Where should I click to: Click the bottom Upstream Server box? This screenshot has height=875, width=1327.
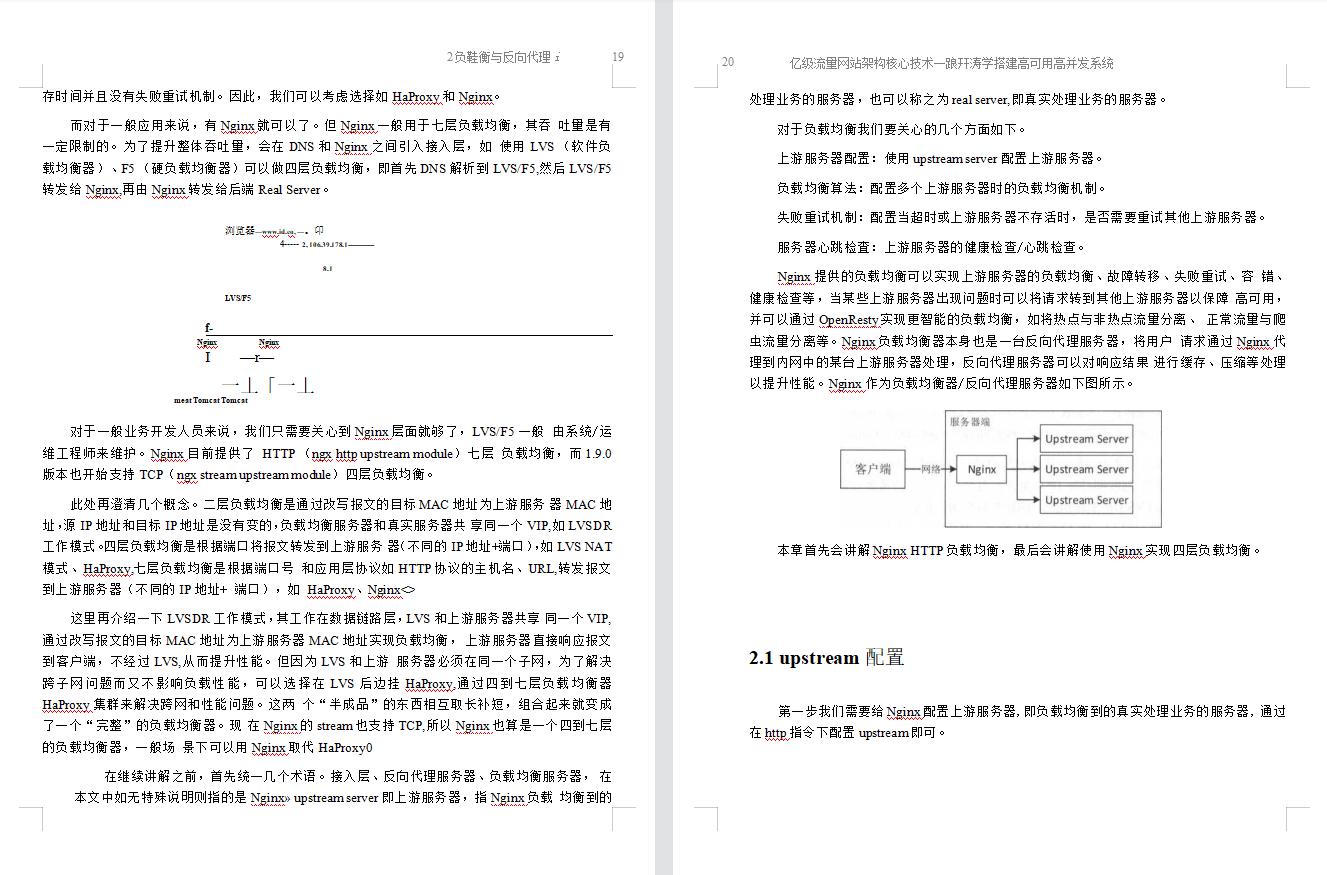click(1086, 500)
